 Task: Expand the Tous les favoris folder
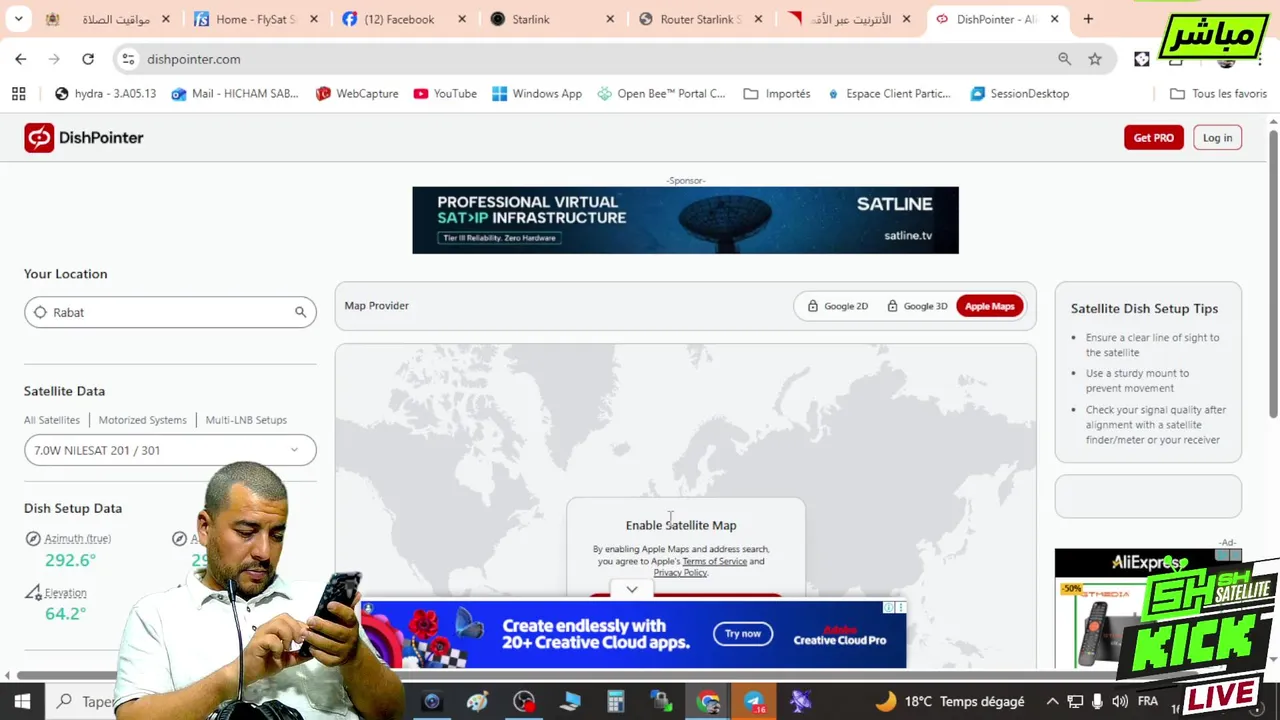[x=1218, y=93]
